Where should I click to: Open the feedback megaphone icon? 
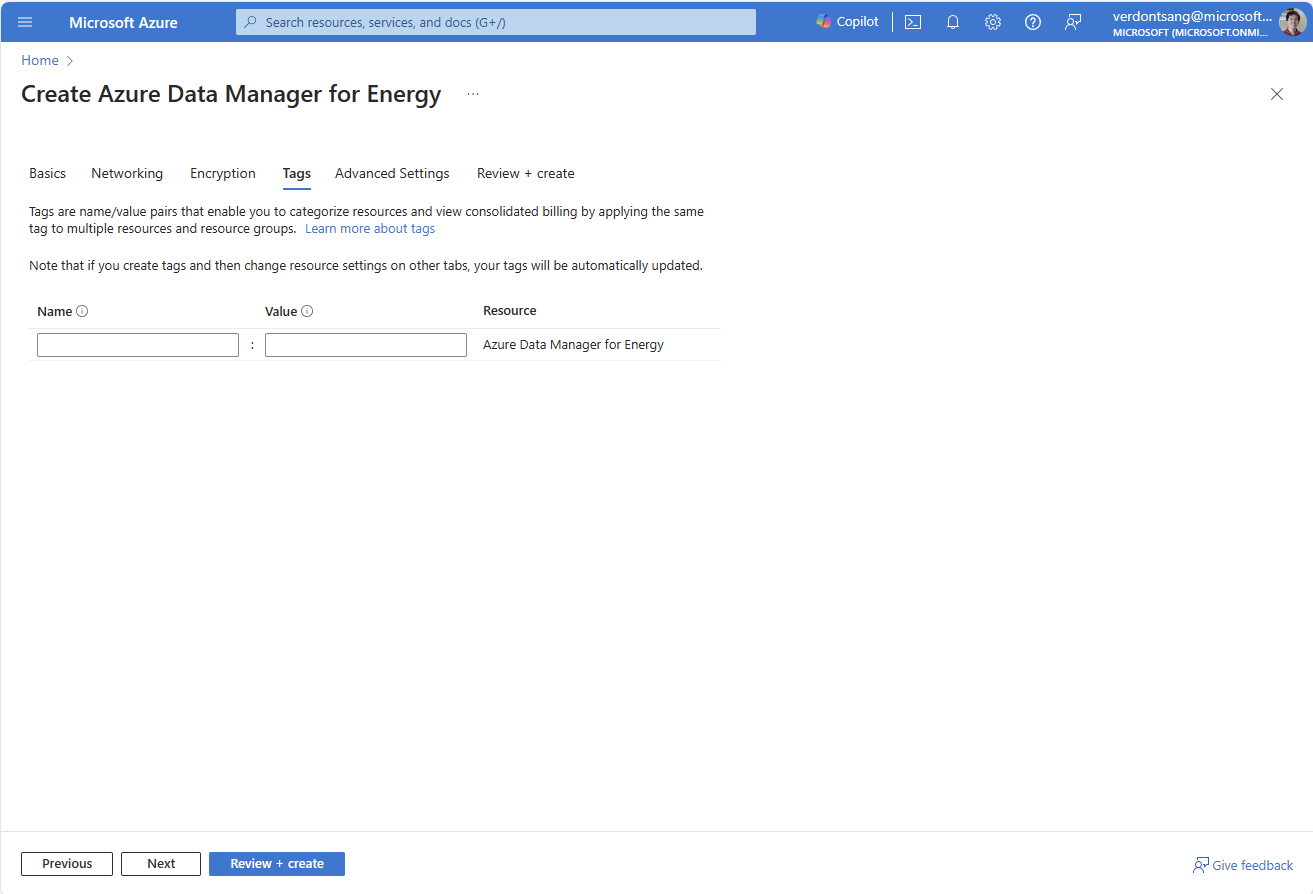point(1073,21)
